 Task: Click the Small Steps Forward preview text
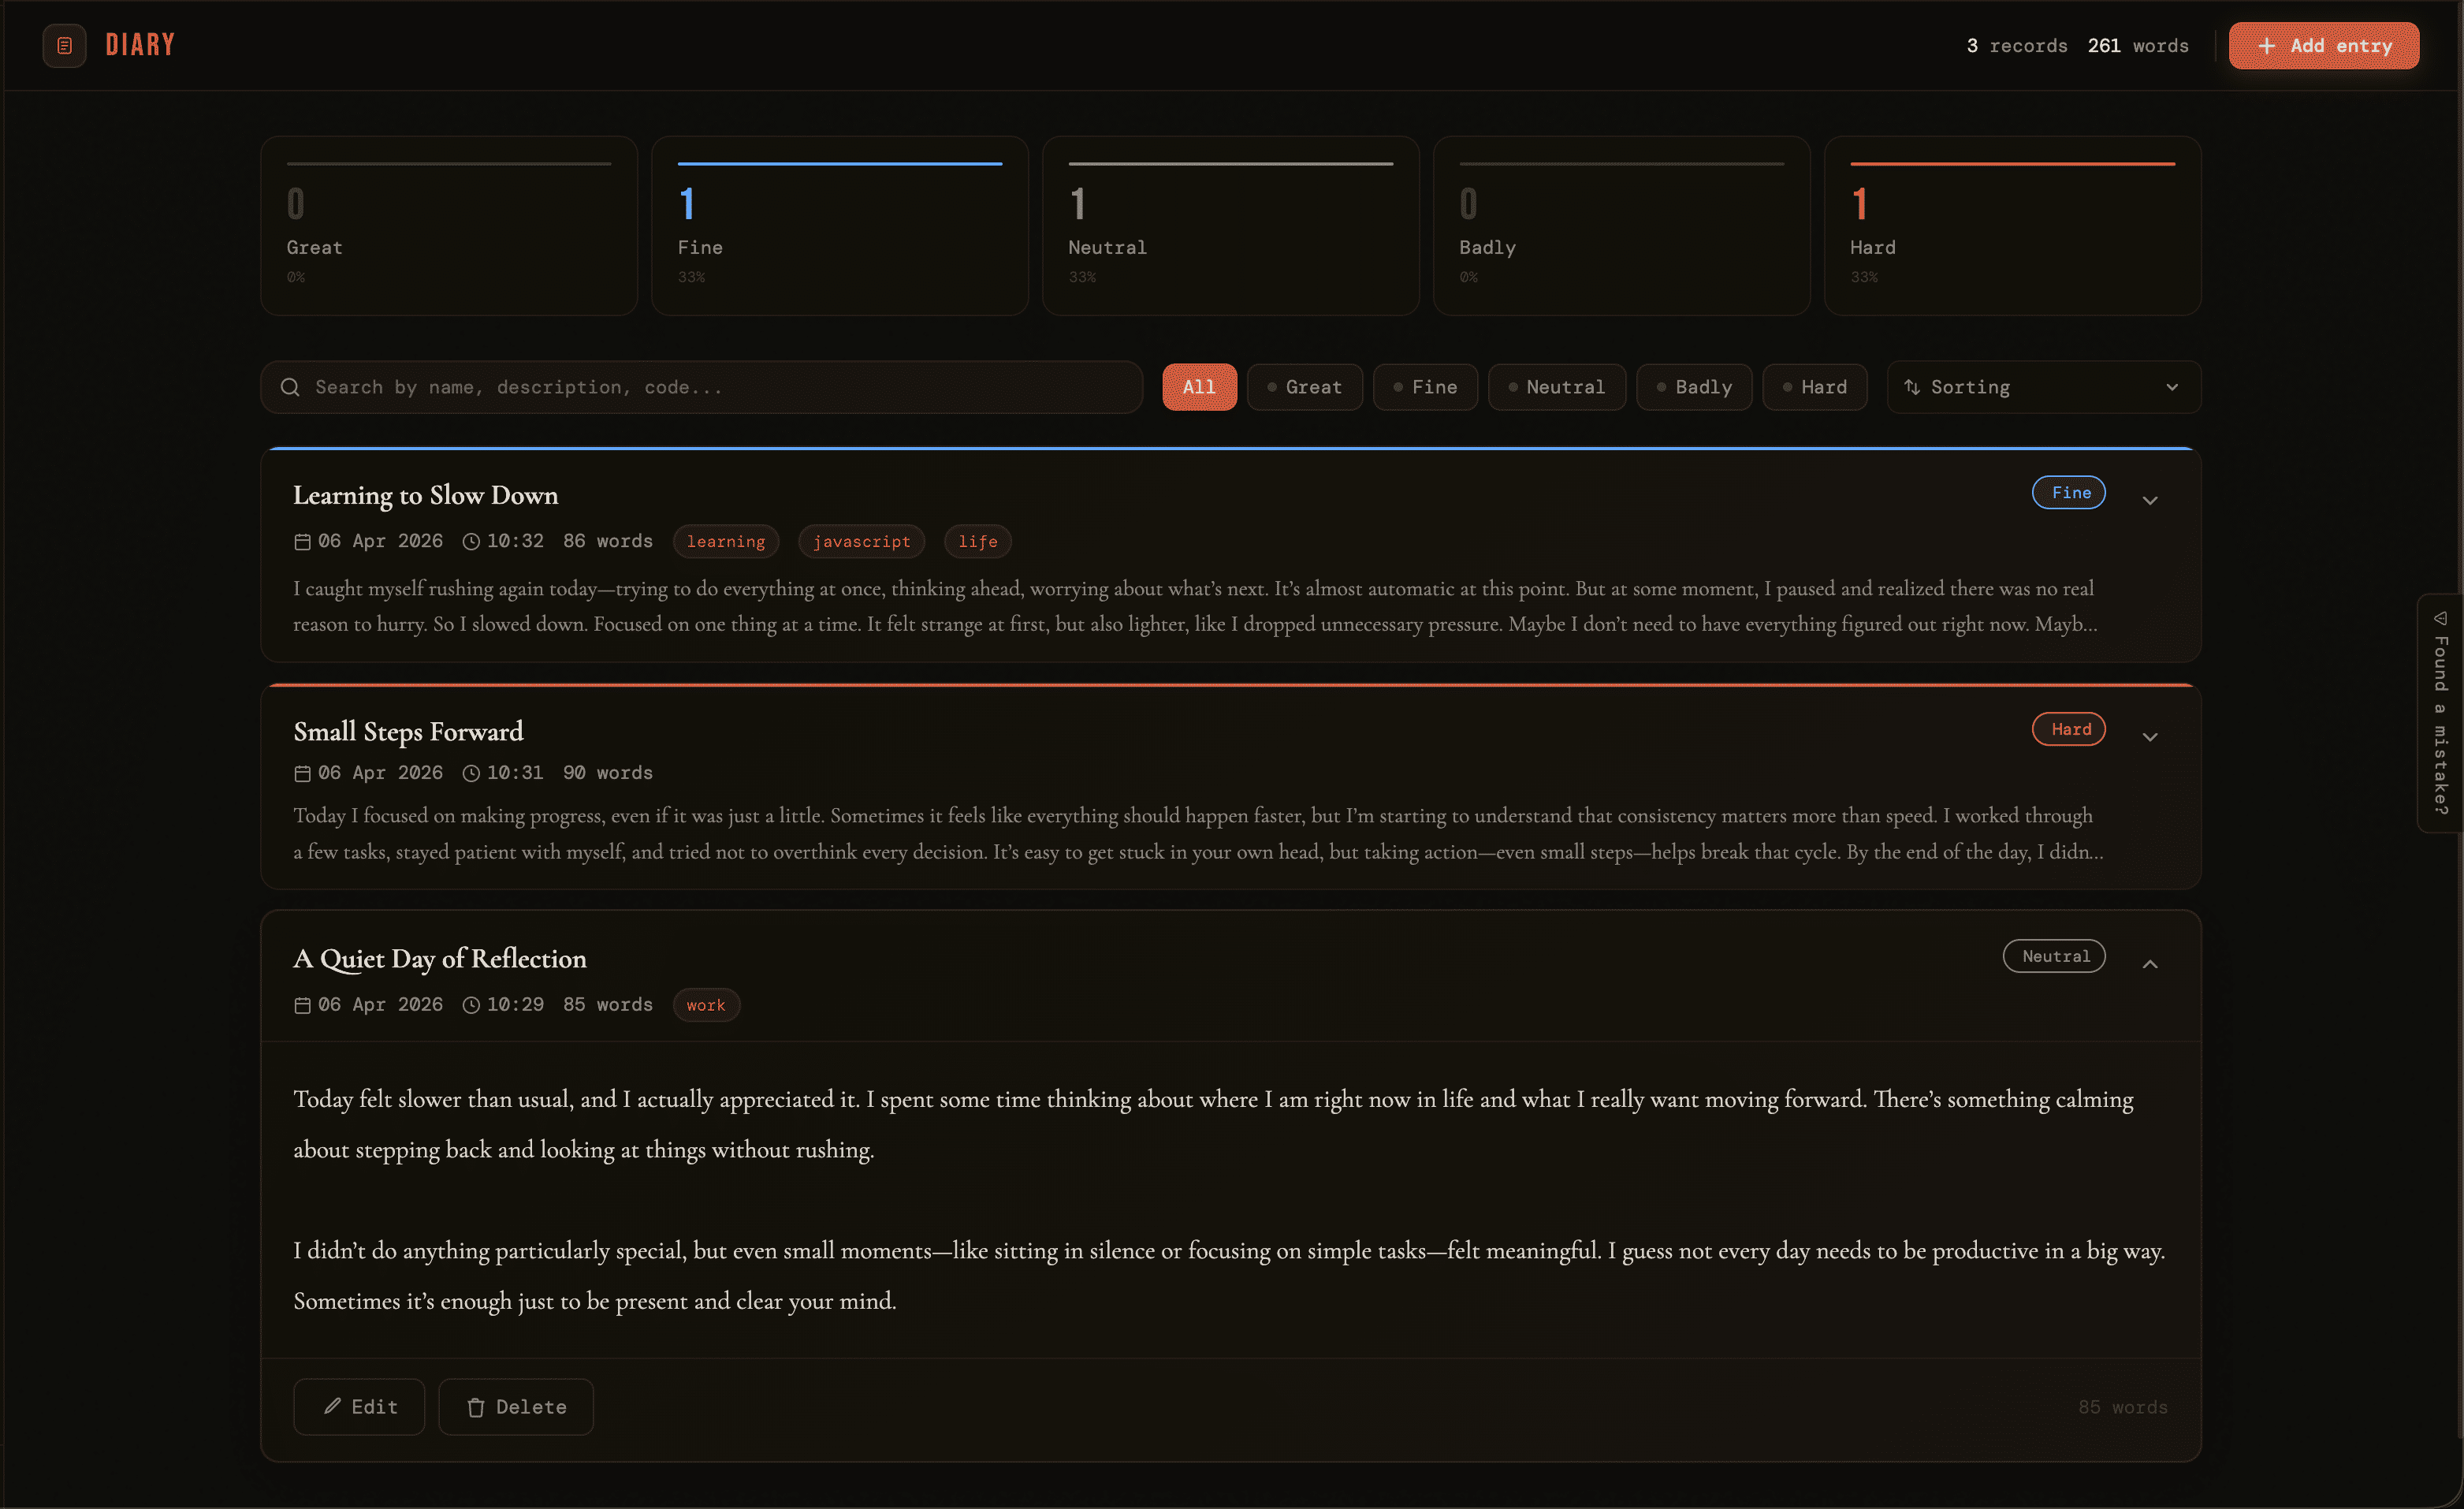1198,834
